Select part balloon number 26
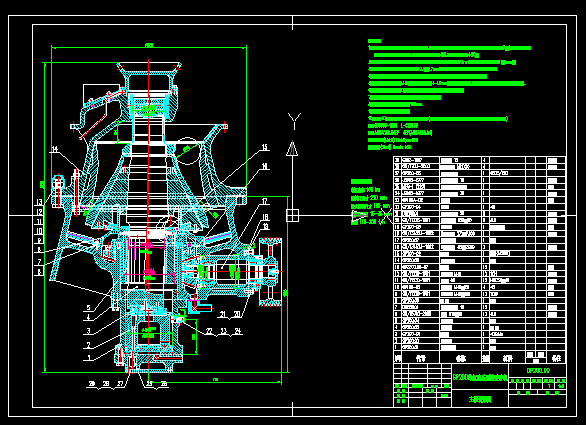This screenshot has height=425, width=586. tap(163, 384)
